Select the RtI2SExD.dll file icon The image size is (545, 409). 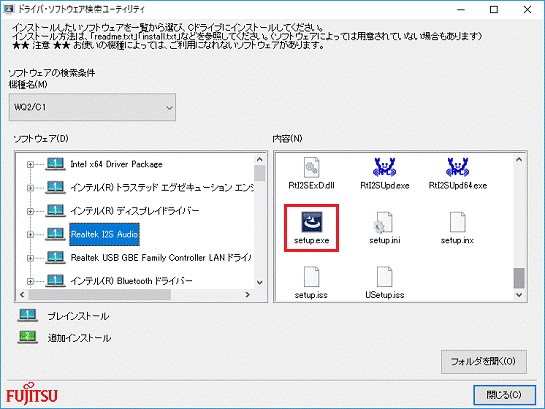click(x=311, y=167)
